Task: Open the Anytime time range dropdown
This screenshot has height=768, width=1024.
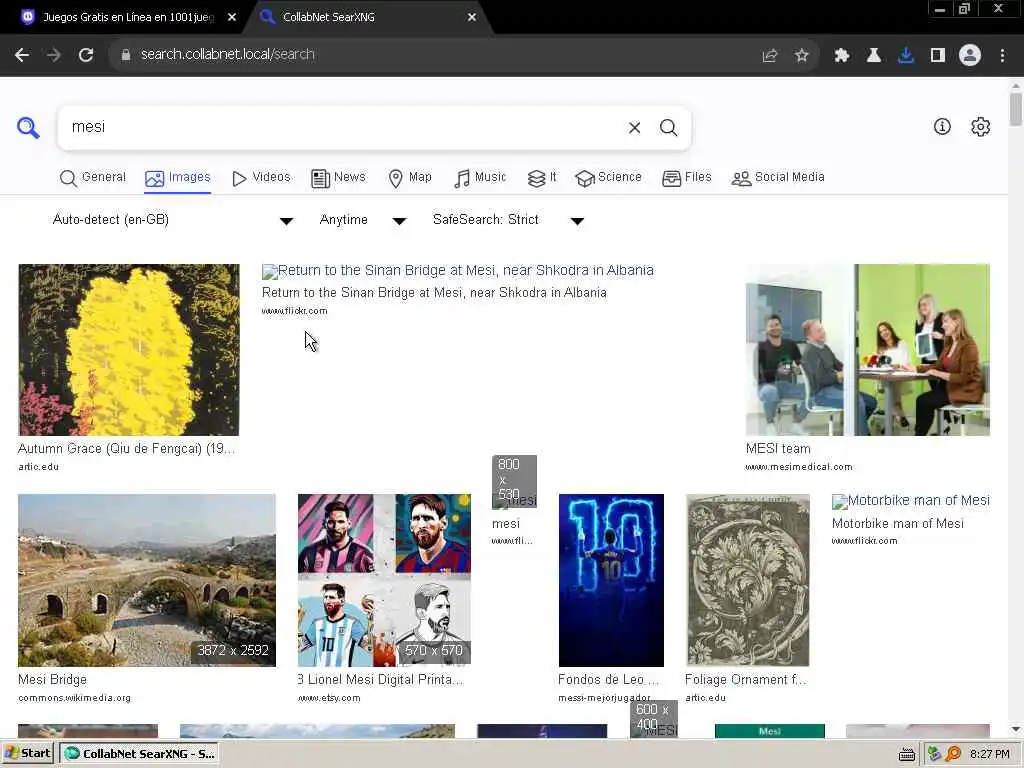Action: point(362,220)
